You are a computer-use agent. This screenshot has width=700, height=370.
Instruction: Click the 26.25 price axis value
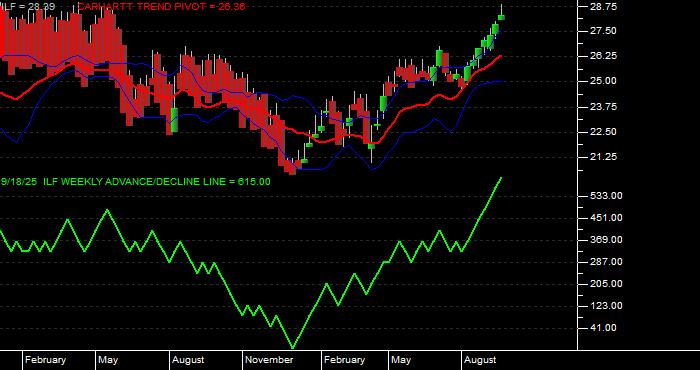pyautogui.click(x=604, y=56)
